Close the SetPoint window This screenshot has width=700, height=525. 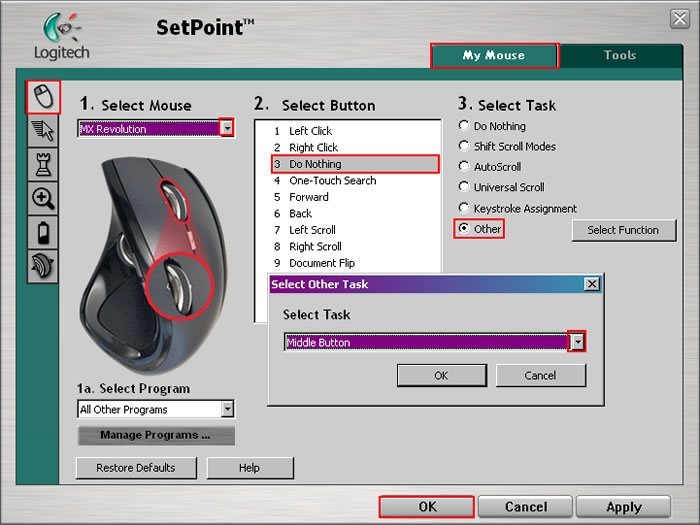click(680, 19)
